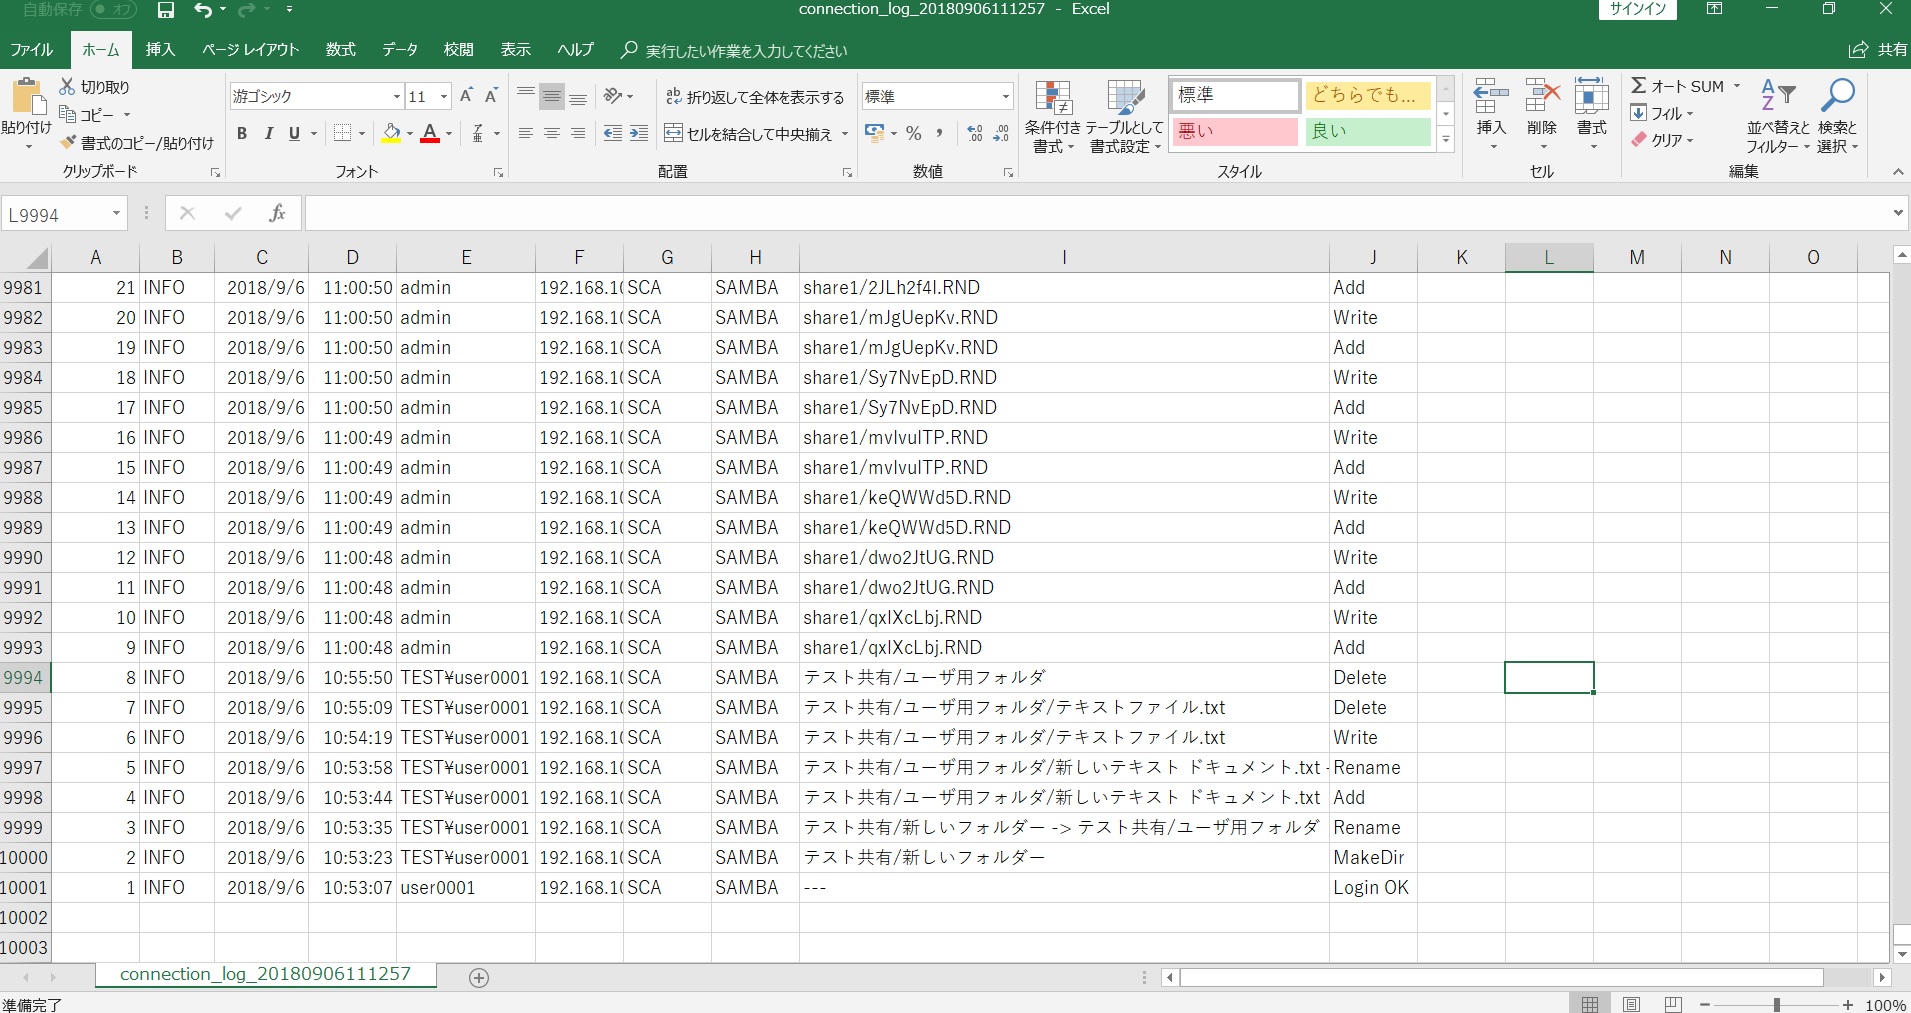
Task: Switch to the Data (データ) tab
Action: click(x=399, y=49)
